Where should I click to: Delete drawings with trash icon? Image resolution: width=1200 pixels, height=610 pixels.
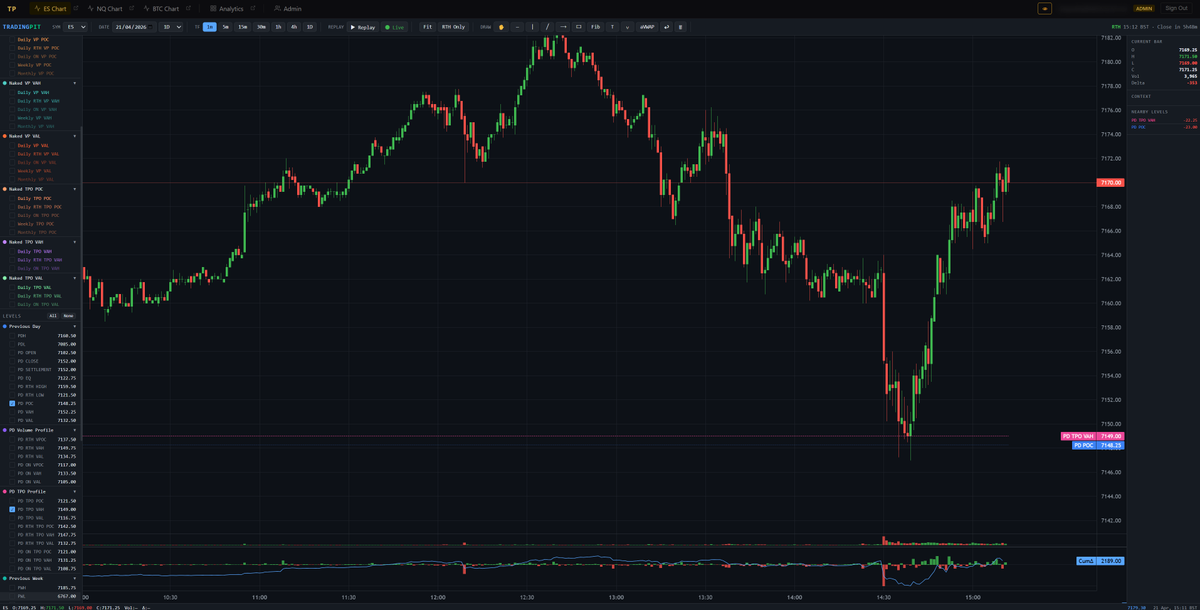(x=680, y=27)
